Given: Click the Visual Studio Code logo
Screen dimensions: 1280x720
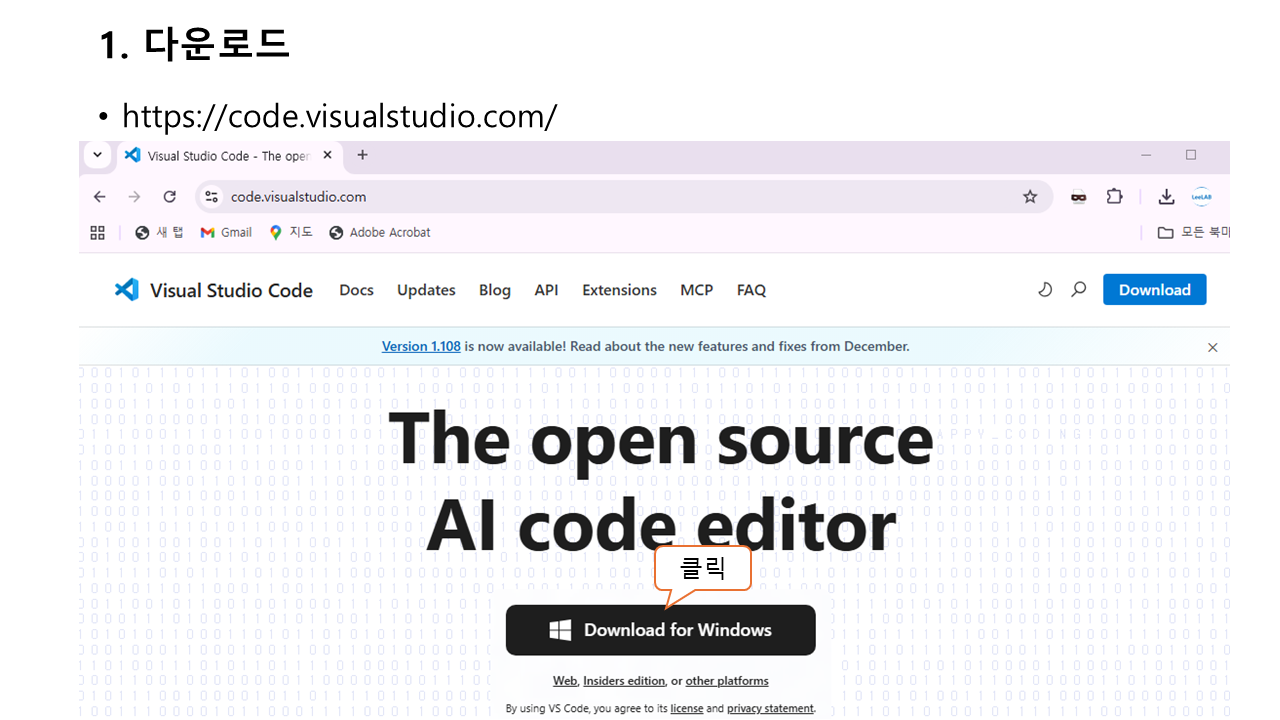Looking at the screenshot, I should 127,290.
